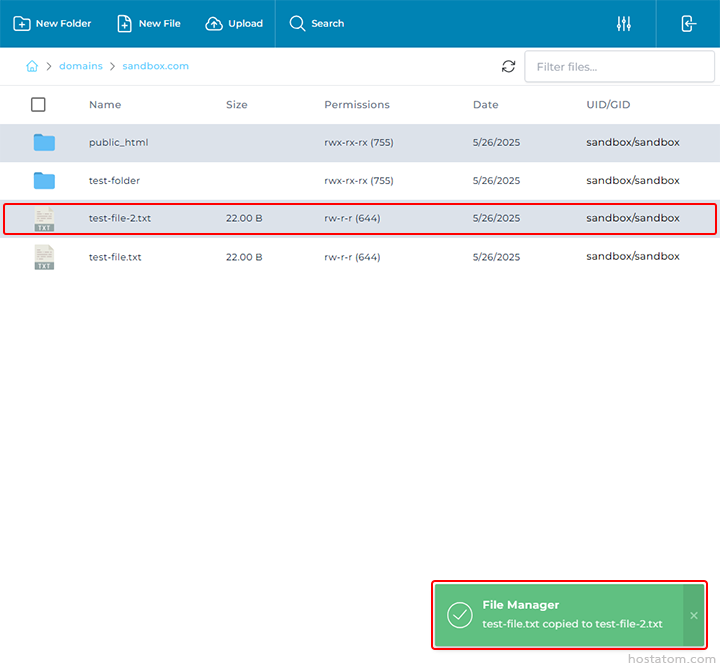Screen dimensions: 720x667
Task: Click the test-file-2.txt file icon
Action: (44, 219)
